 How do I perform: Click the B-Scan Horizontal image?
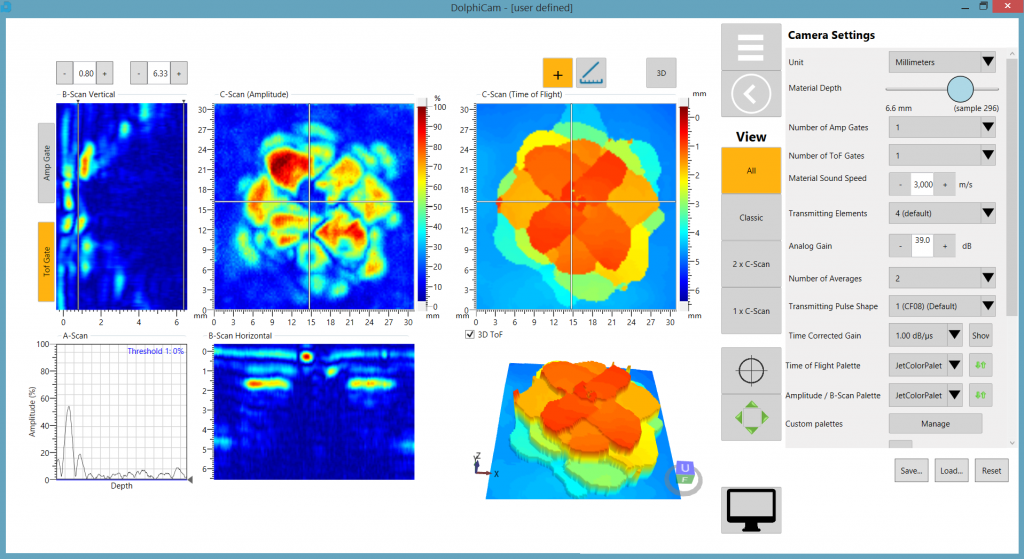coord(314,412)
